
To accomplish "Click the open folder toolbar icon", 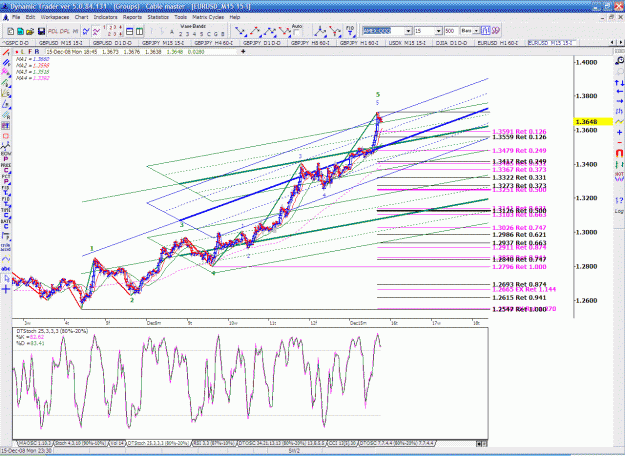I will (30, 31).
